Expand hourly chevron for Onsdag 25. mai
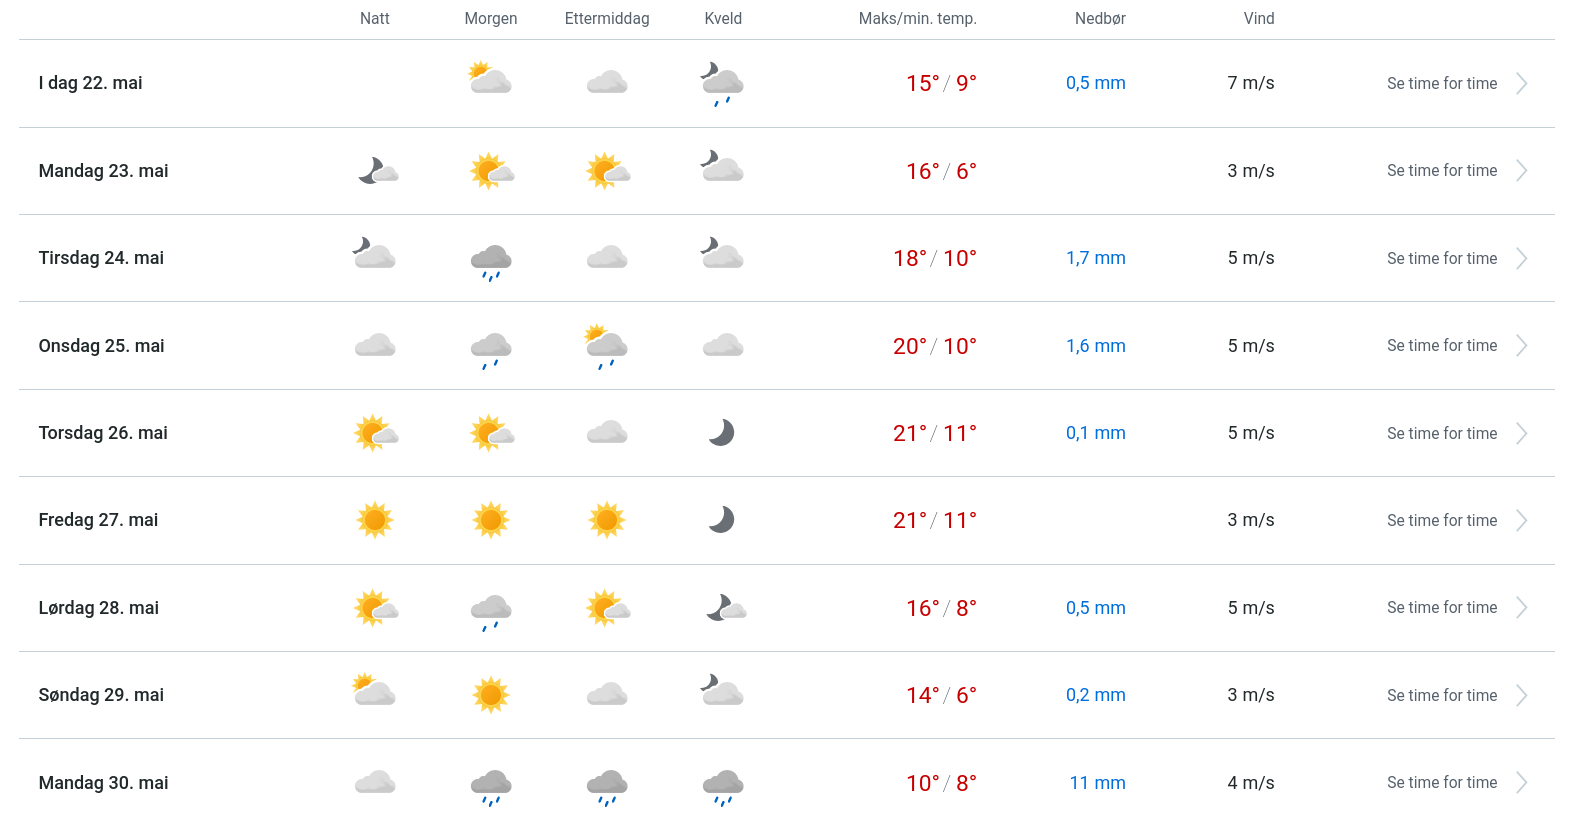Image resolution: width=1574 pixels, height=825 pixels. click(x=1521, y=346)
